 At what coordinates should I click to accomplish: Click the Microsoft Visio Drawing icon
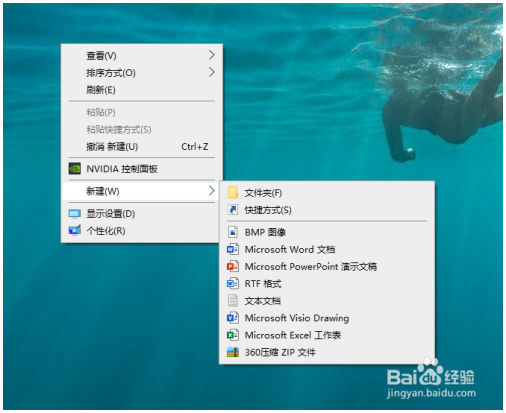pos(233,318)
